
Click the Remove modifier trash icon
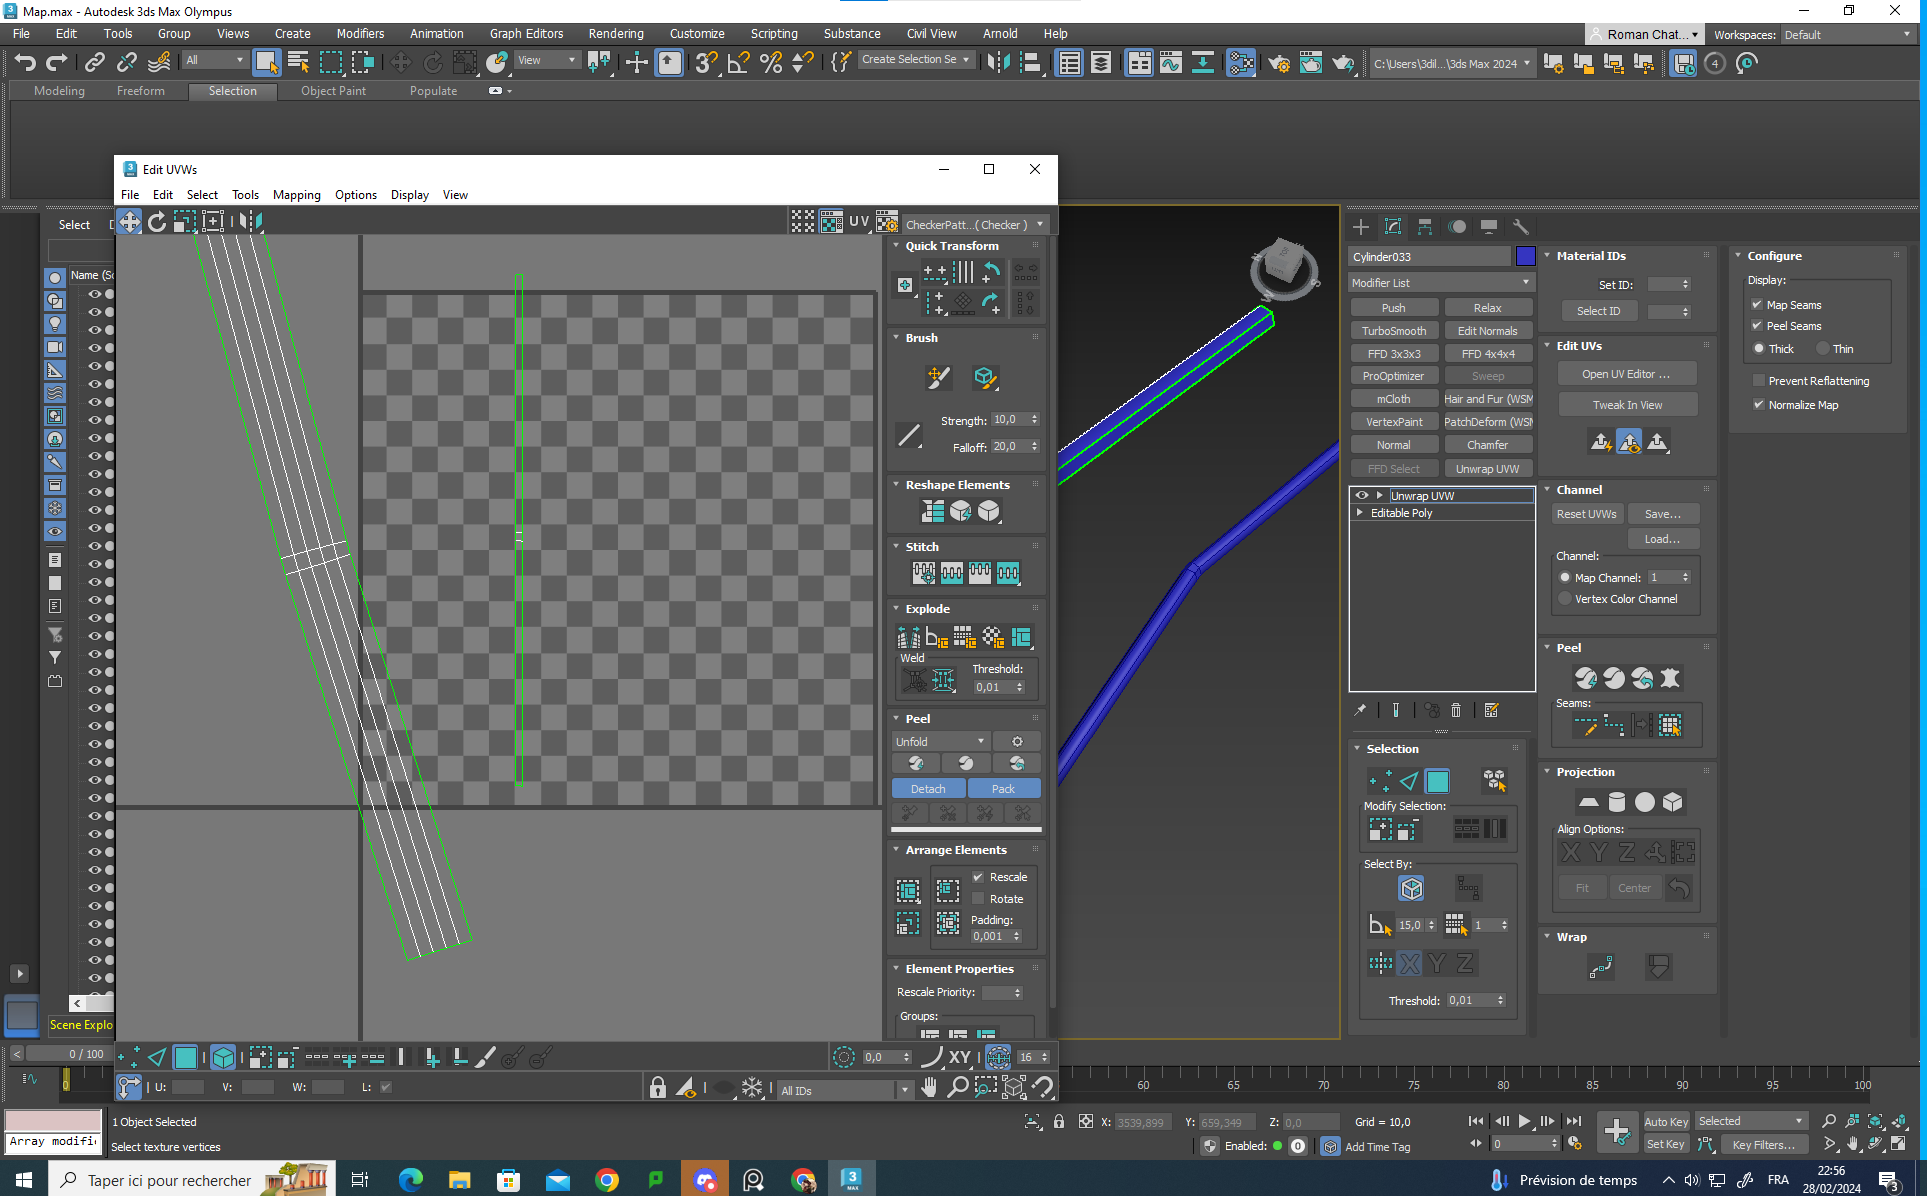click(x=1456, y=711)
